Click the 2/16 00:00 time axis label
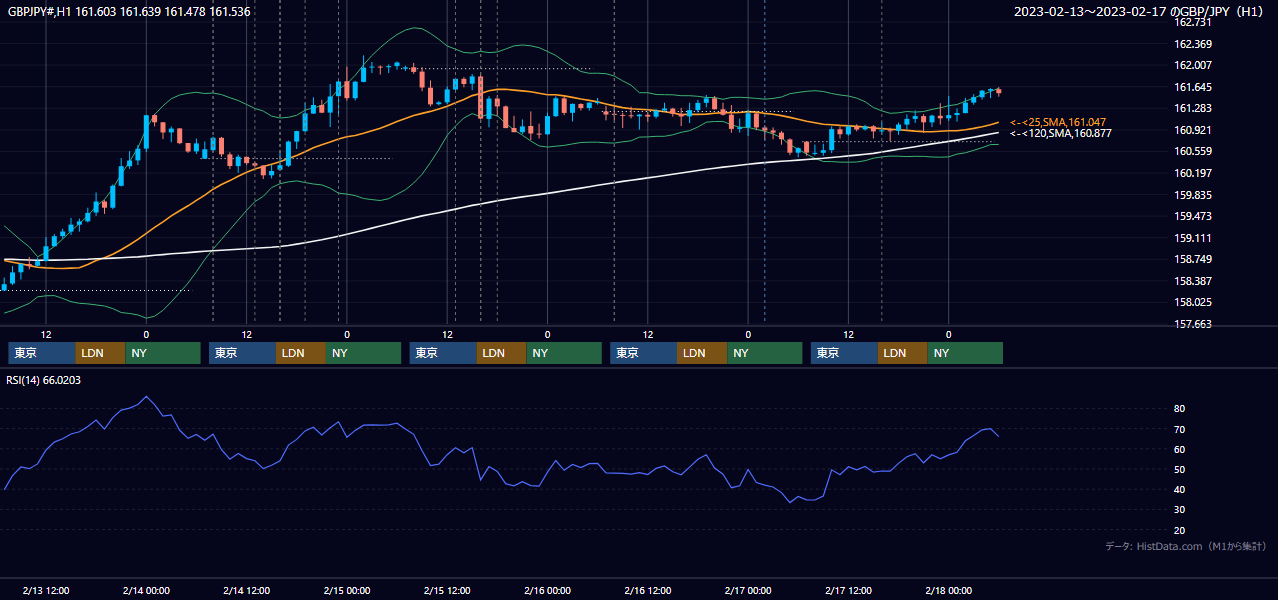The width and height of the screenshot is (1278, 600). pyautogui.click(x=547, y=590)
